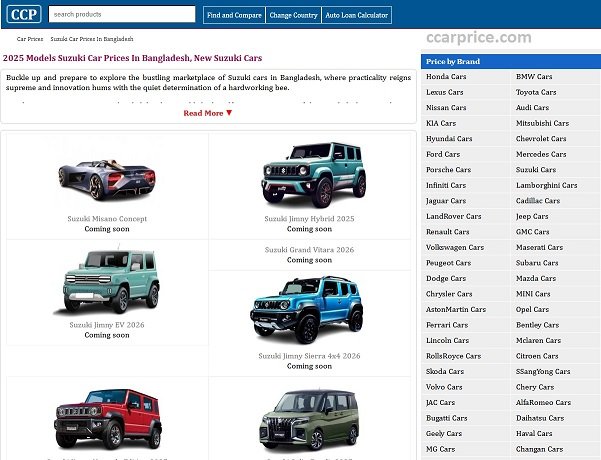
Task: Select Mercedes Cars brand
Action: pyautogui.click(x=541, y=154)
